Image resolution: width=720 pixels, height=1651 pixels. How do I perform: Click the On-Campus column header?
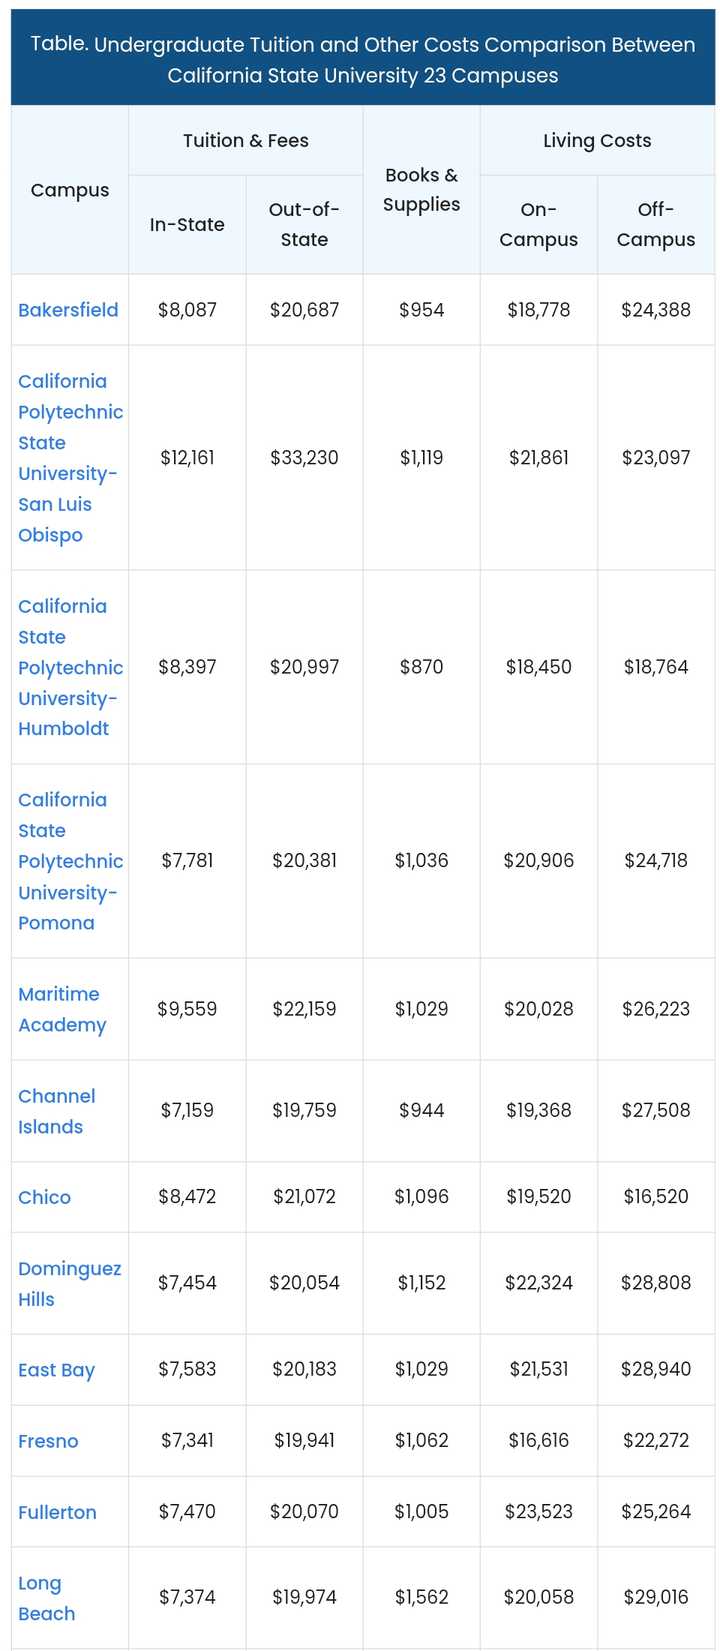(x=539, y=225)
